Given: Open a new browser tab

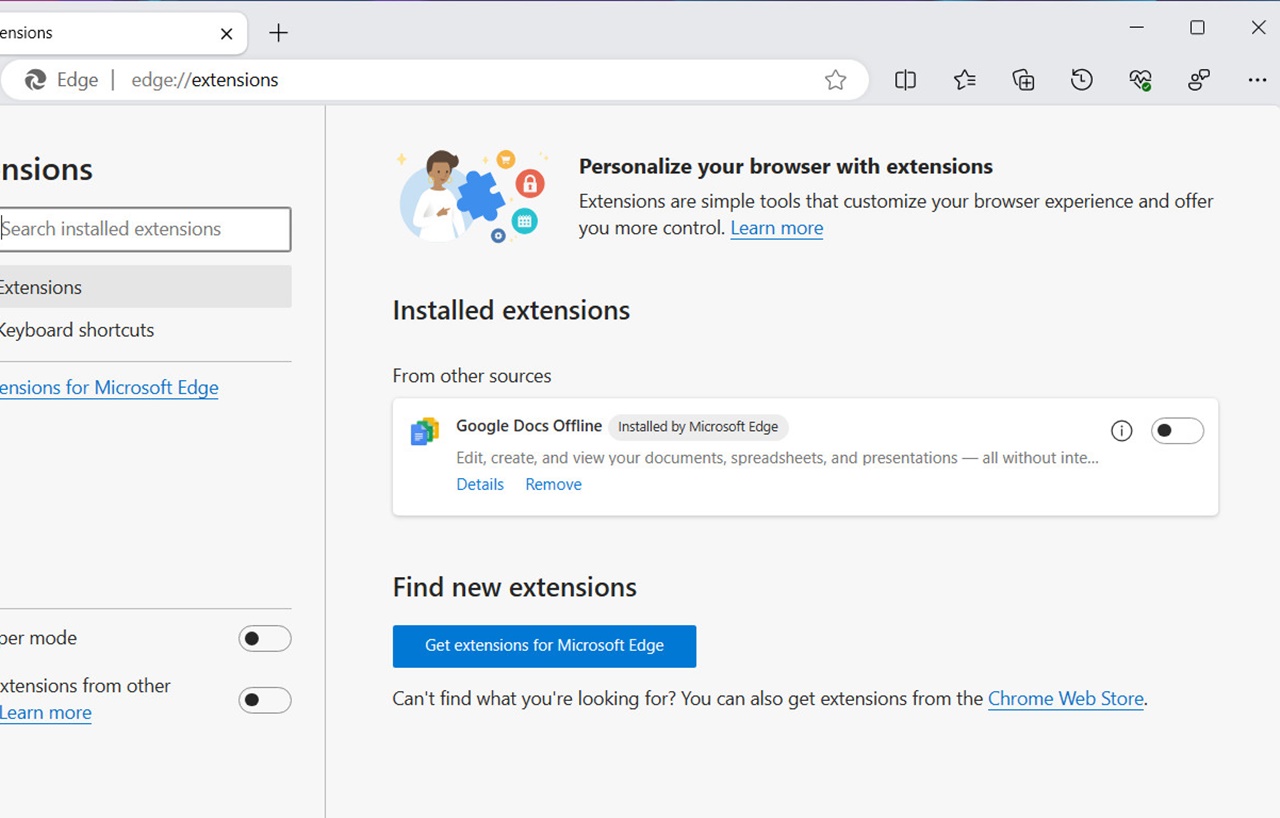Looking at the screenshot, I should coord(279,33).
